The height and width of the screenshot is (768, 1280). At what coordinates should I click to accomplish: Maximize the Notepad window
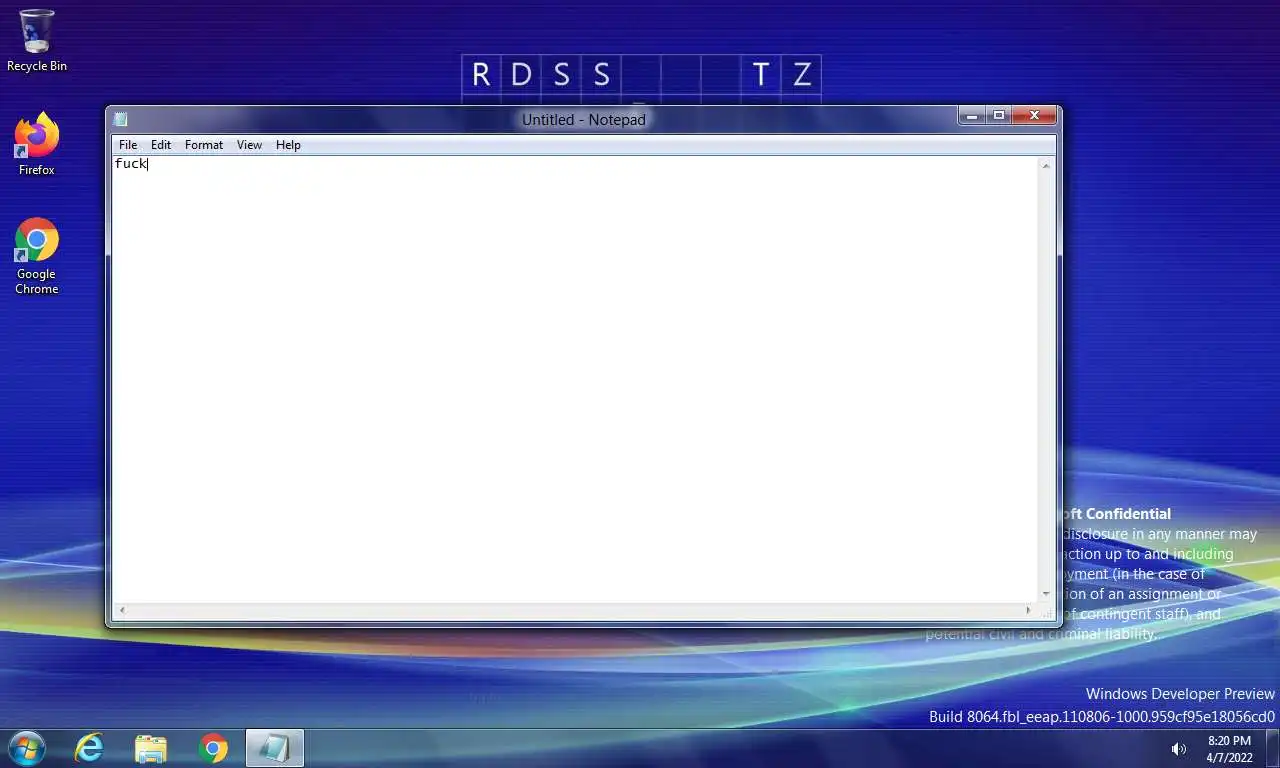[998, 116]
